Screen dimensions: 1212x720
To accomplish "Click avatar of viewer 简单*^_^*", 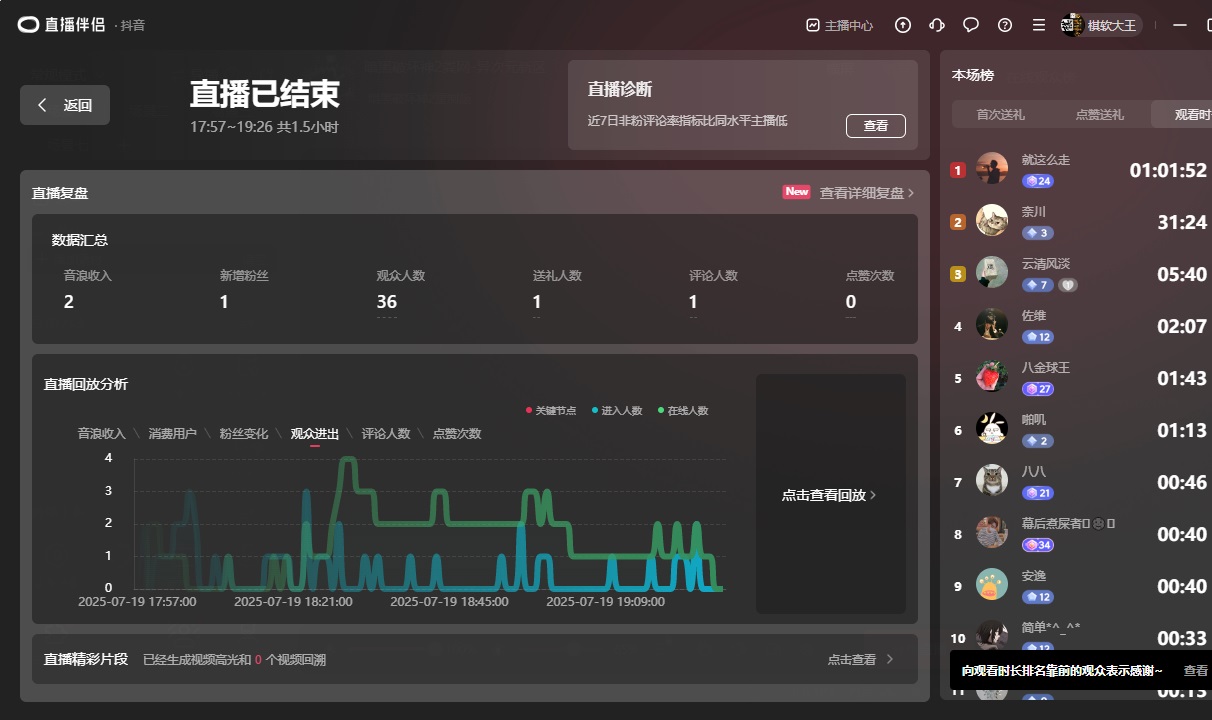I will coord(992,634).
